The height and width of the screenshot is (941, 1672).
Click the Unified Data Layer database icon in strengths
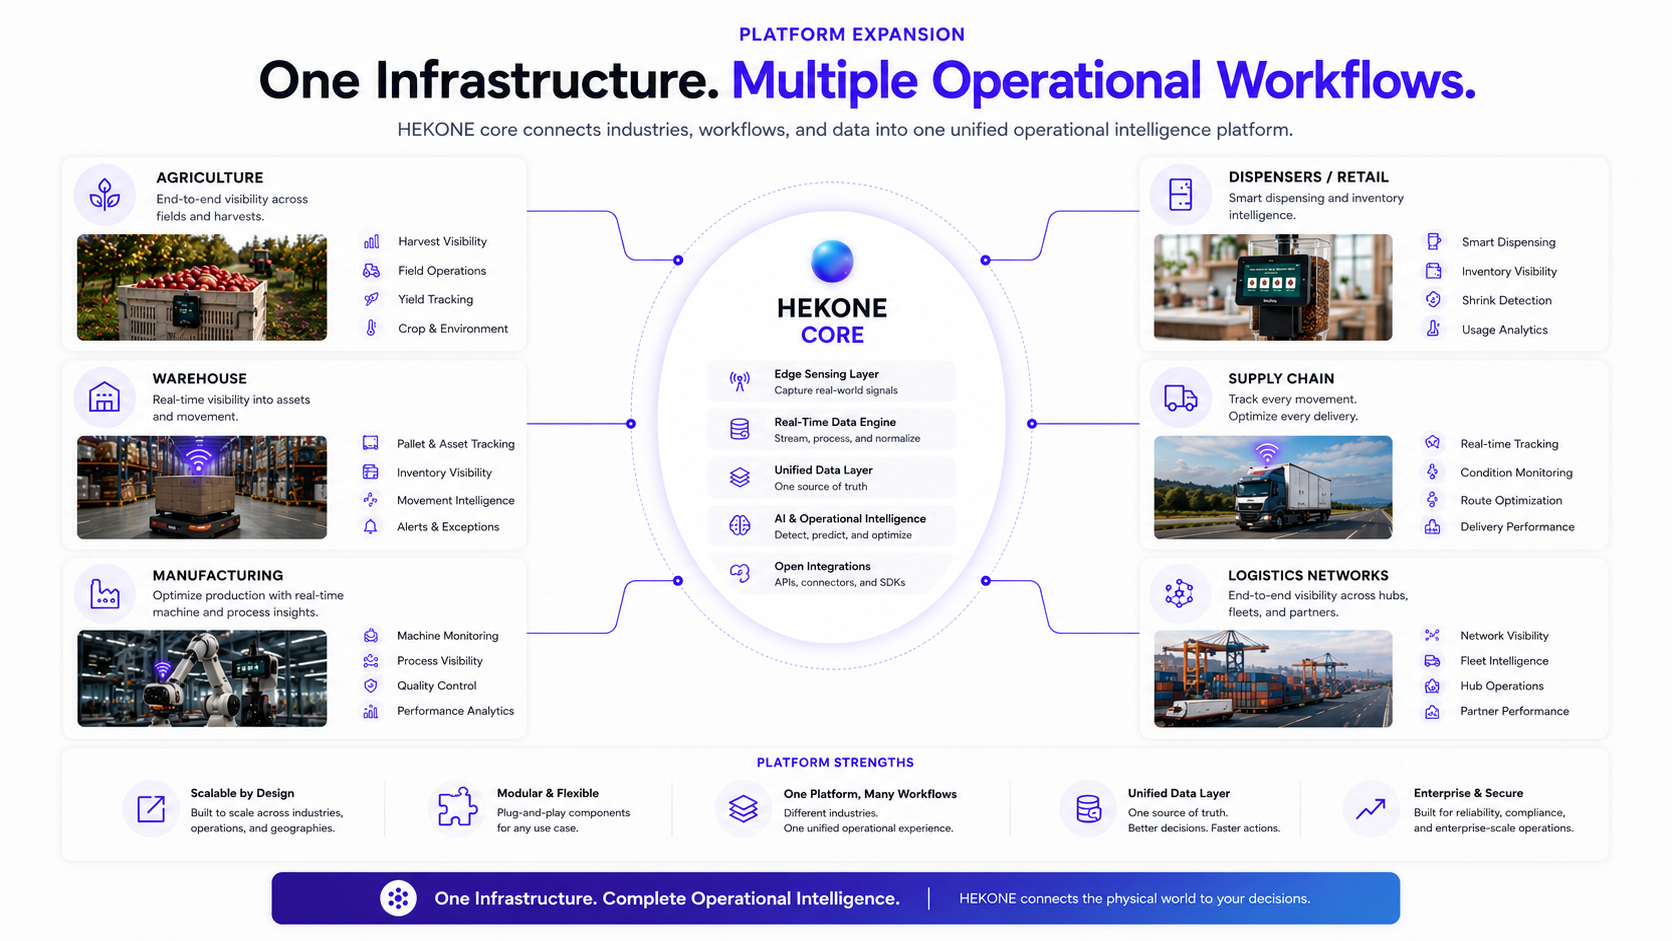click(1088, 809)
